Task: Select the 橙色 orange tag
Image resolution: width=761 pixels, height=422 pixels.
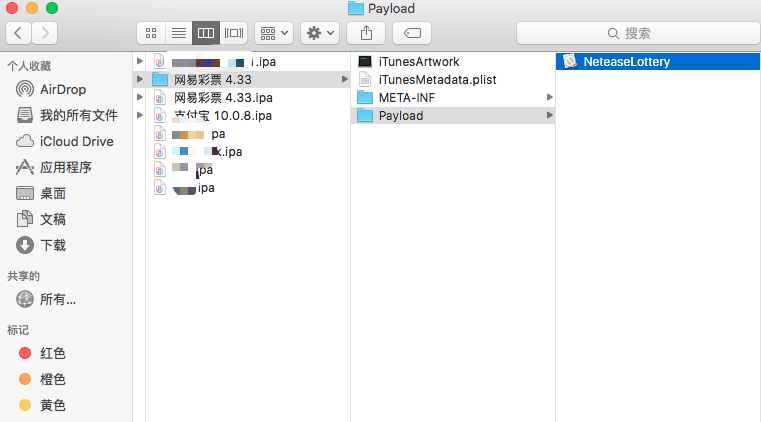Action: (42, 379)
